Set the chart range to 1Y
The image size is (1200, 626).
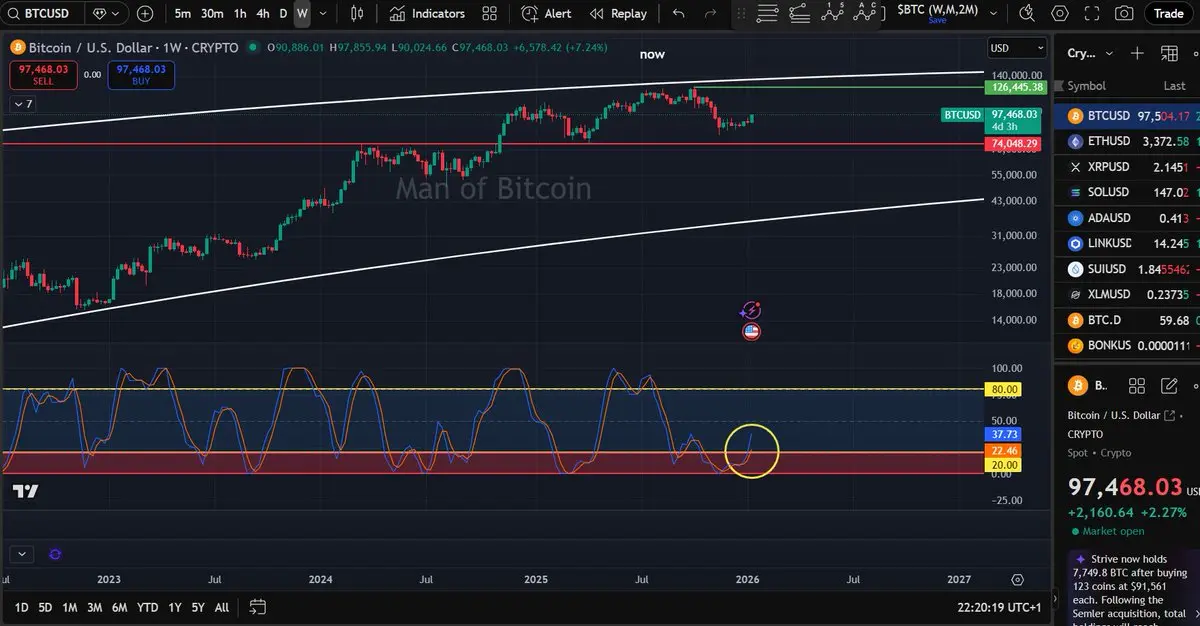coord(175,607)
